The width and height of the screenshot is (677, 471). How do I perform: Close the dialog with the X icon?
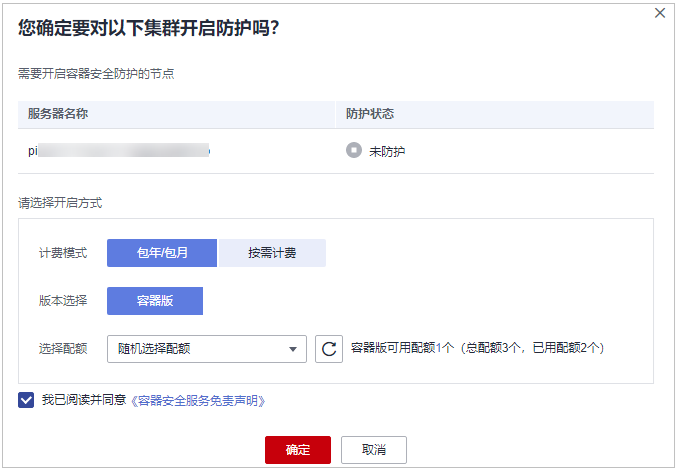[x=659, y=13]
